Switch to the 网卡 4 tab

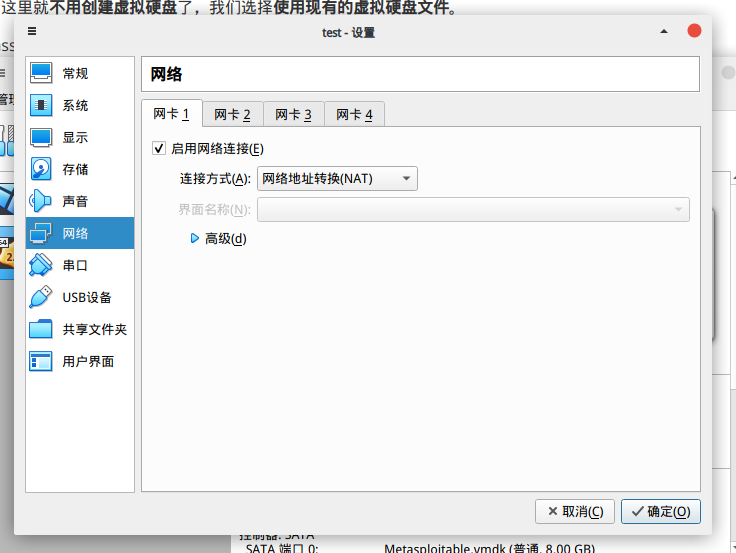(354, 114)
